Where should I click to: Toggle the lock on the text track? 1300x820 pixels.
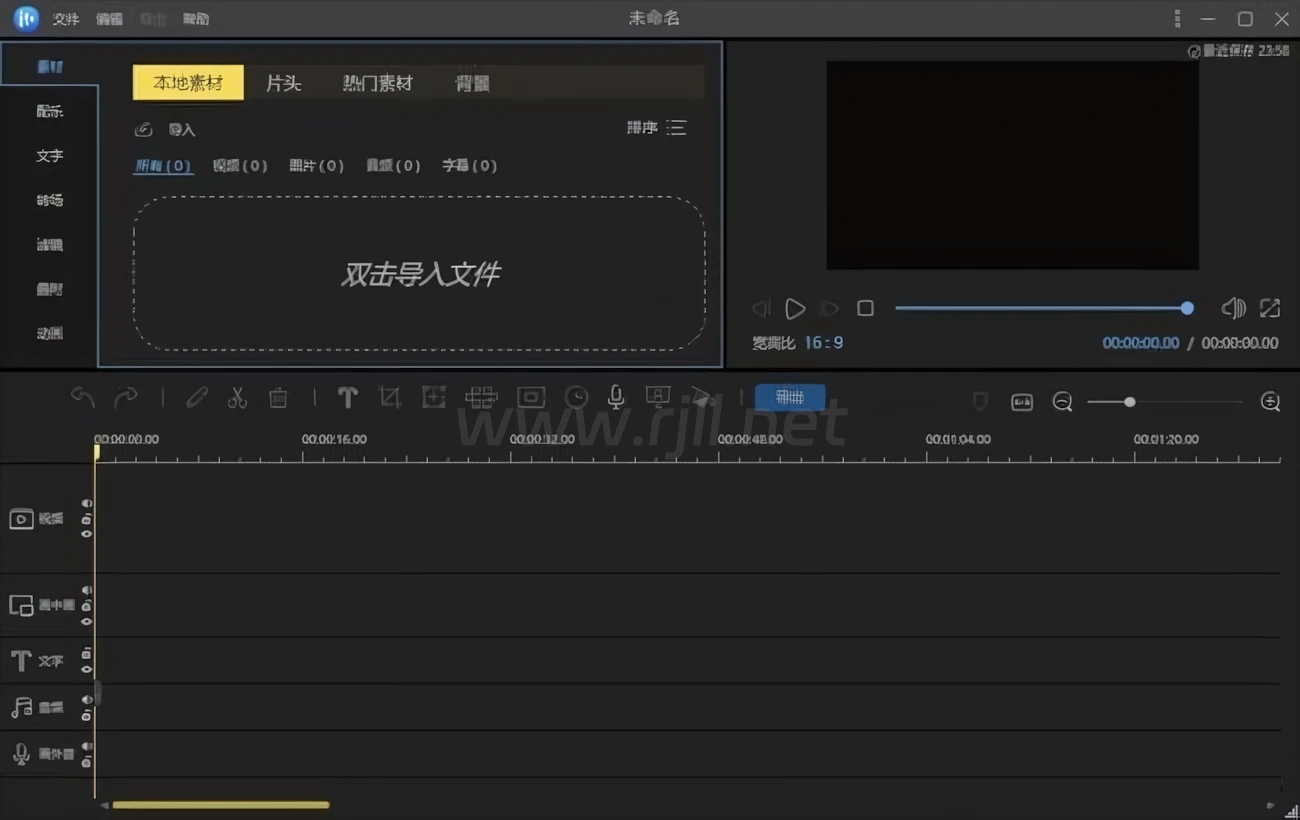click(x=87, y=653)
